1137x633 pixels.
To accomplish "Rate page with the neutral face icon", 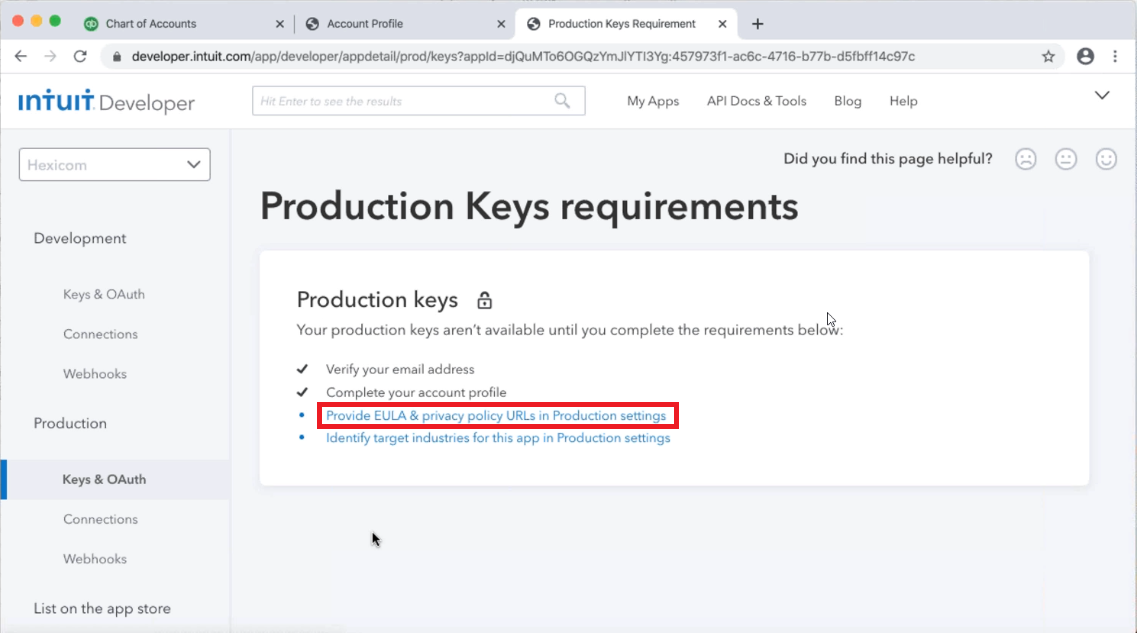I will [1066, 159].
